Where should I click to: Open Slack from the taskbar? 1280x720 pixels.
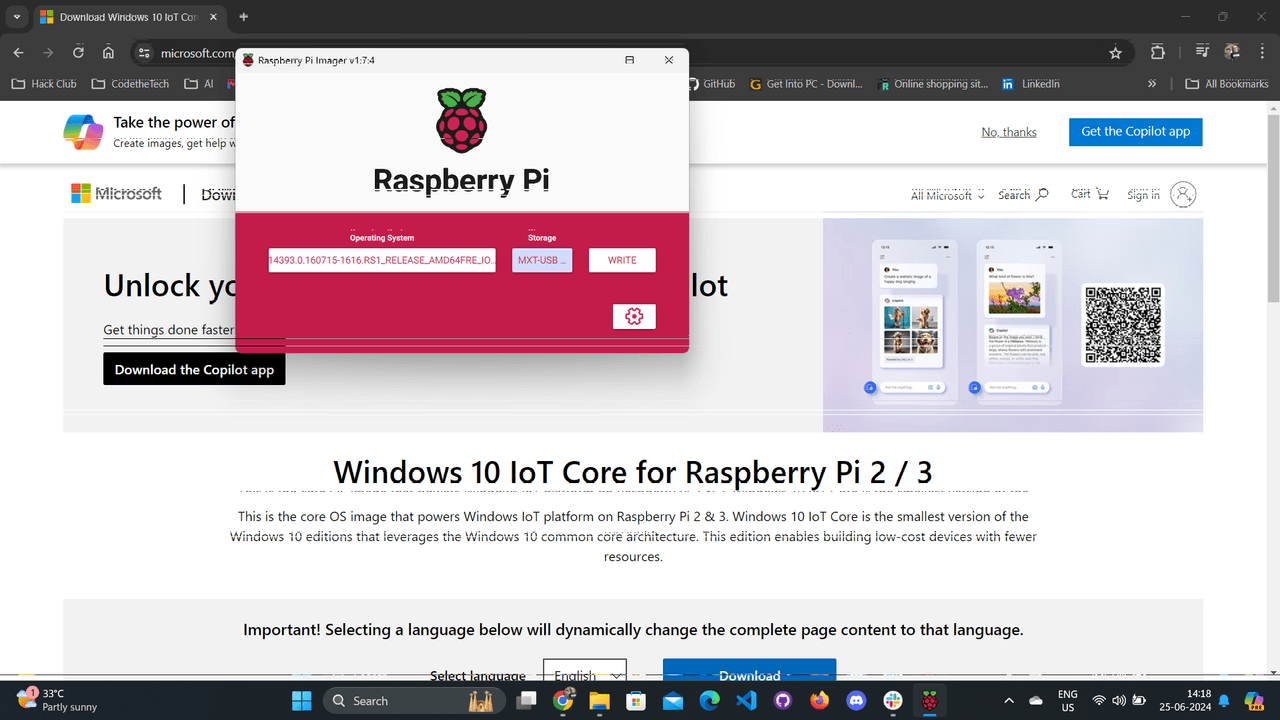(893, 701)
